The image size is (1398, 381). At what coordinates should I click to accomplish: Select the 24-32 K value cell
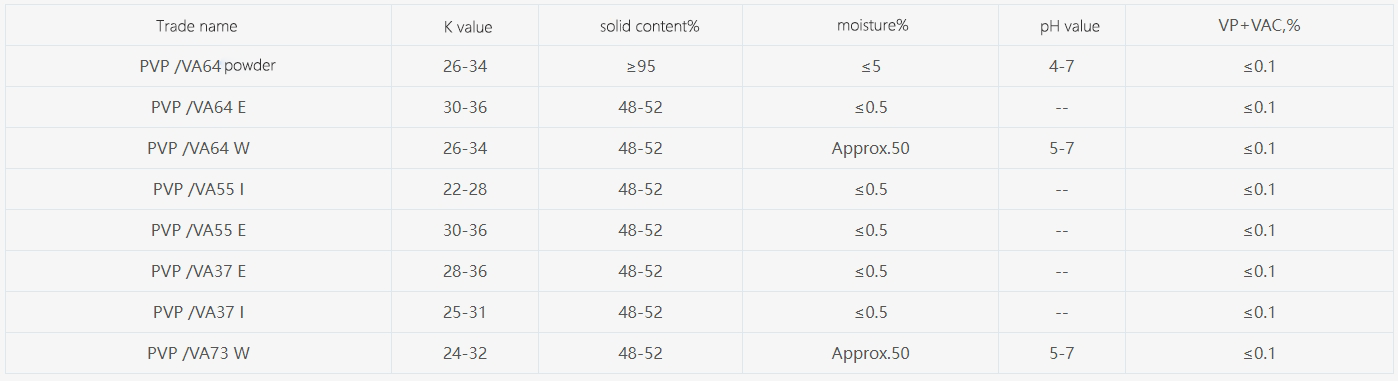tap(465, 353)
